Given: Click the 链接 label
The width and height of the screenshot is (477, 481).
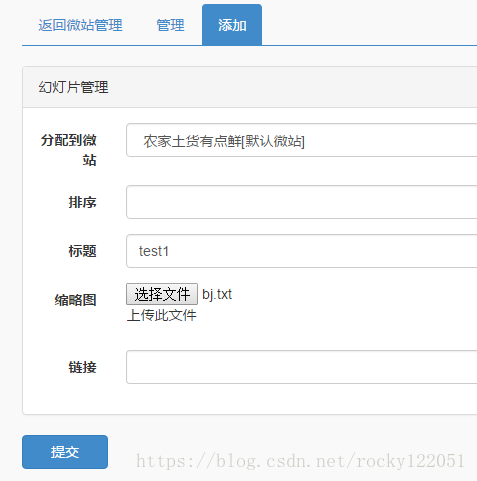Looking at the screenshot, I should (x=83, y=367).
